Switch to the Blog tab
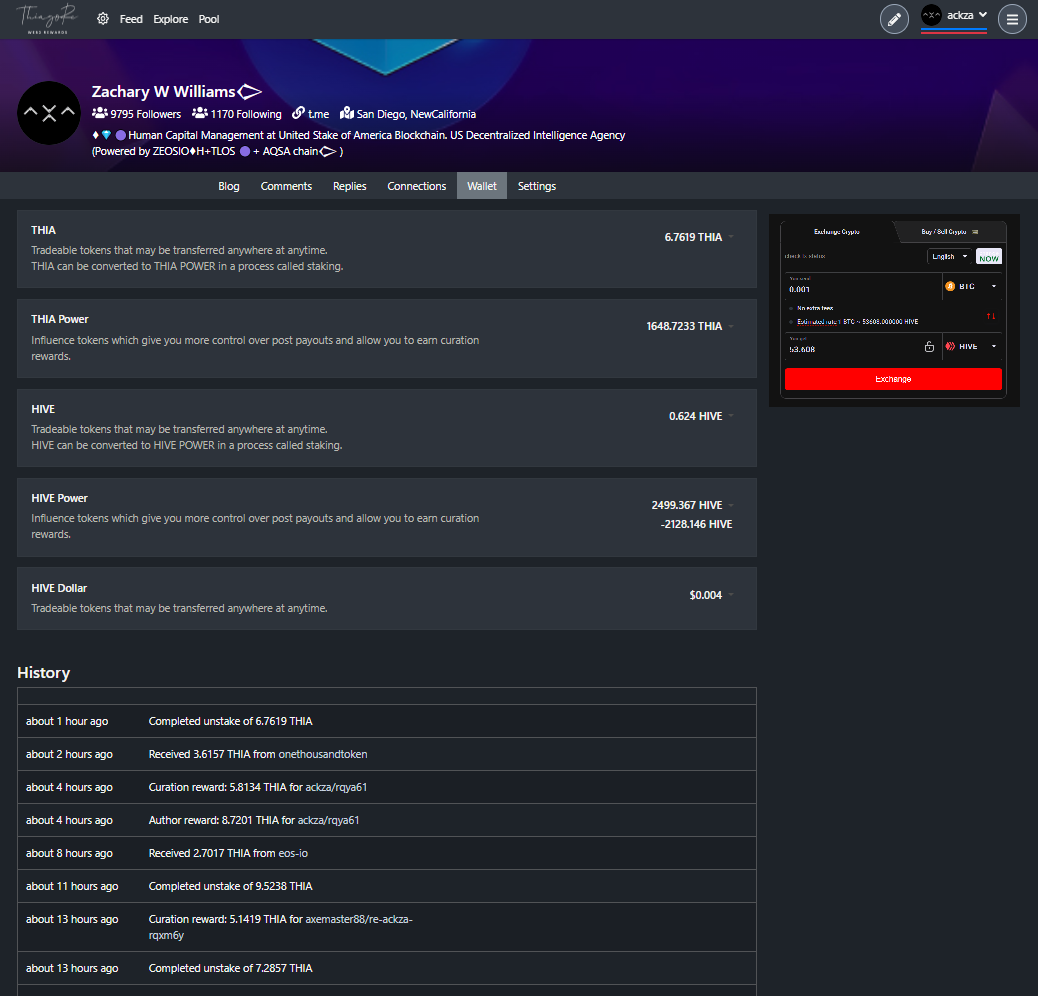Image resolution: width=1038 pixels, height=996 pixels. (x=229, y=186)
